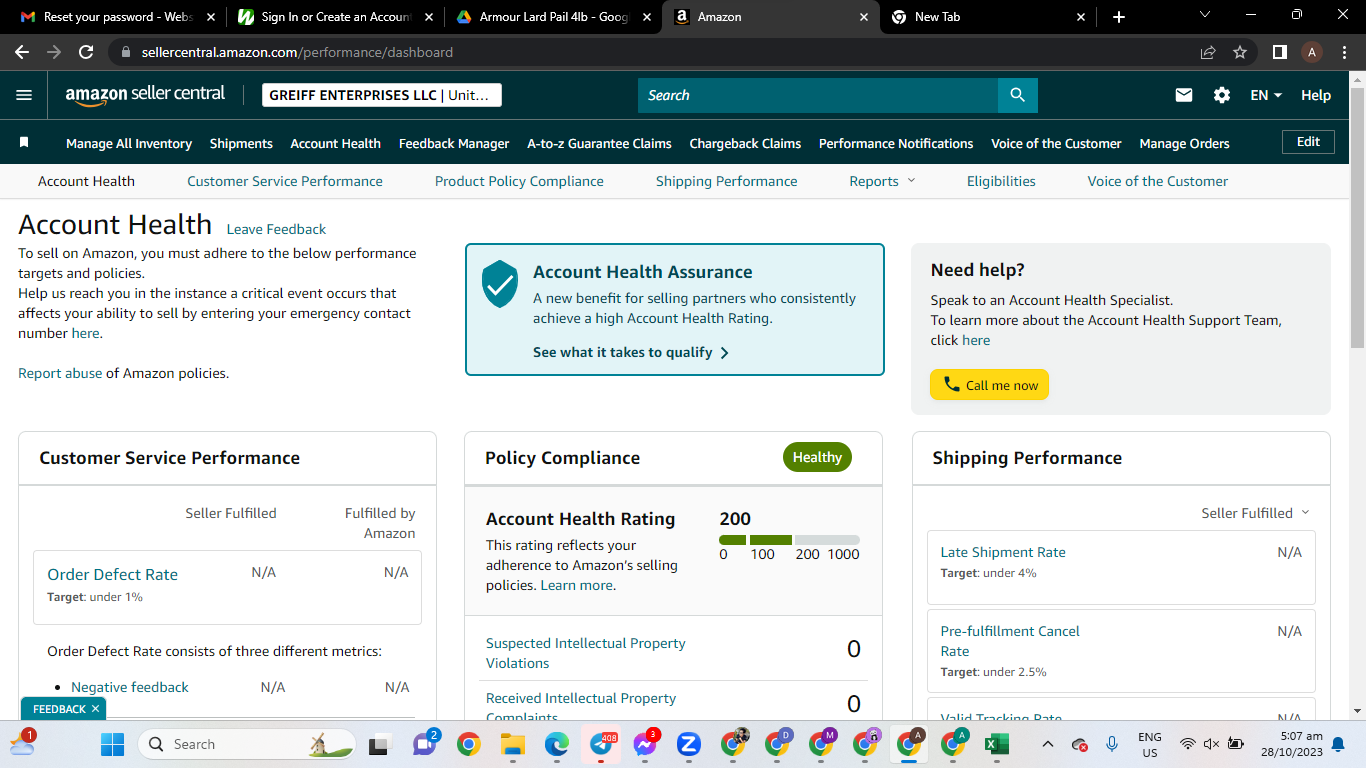Open the Order Defect Rate link

[x=112, y=574]
